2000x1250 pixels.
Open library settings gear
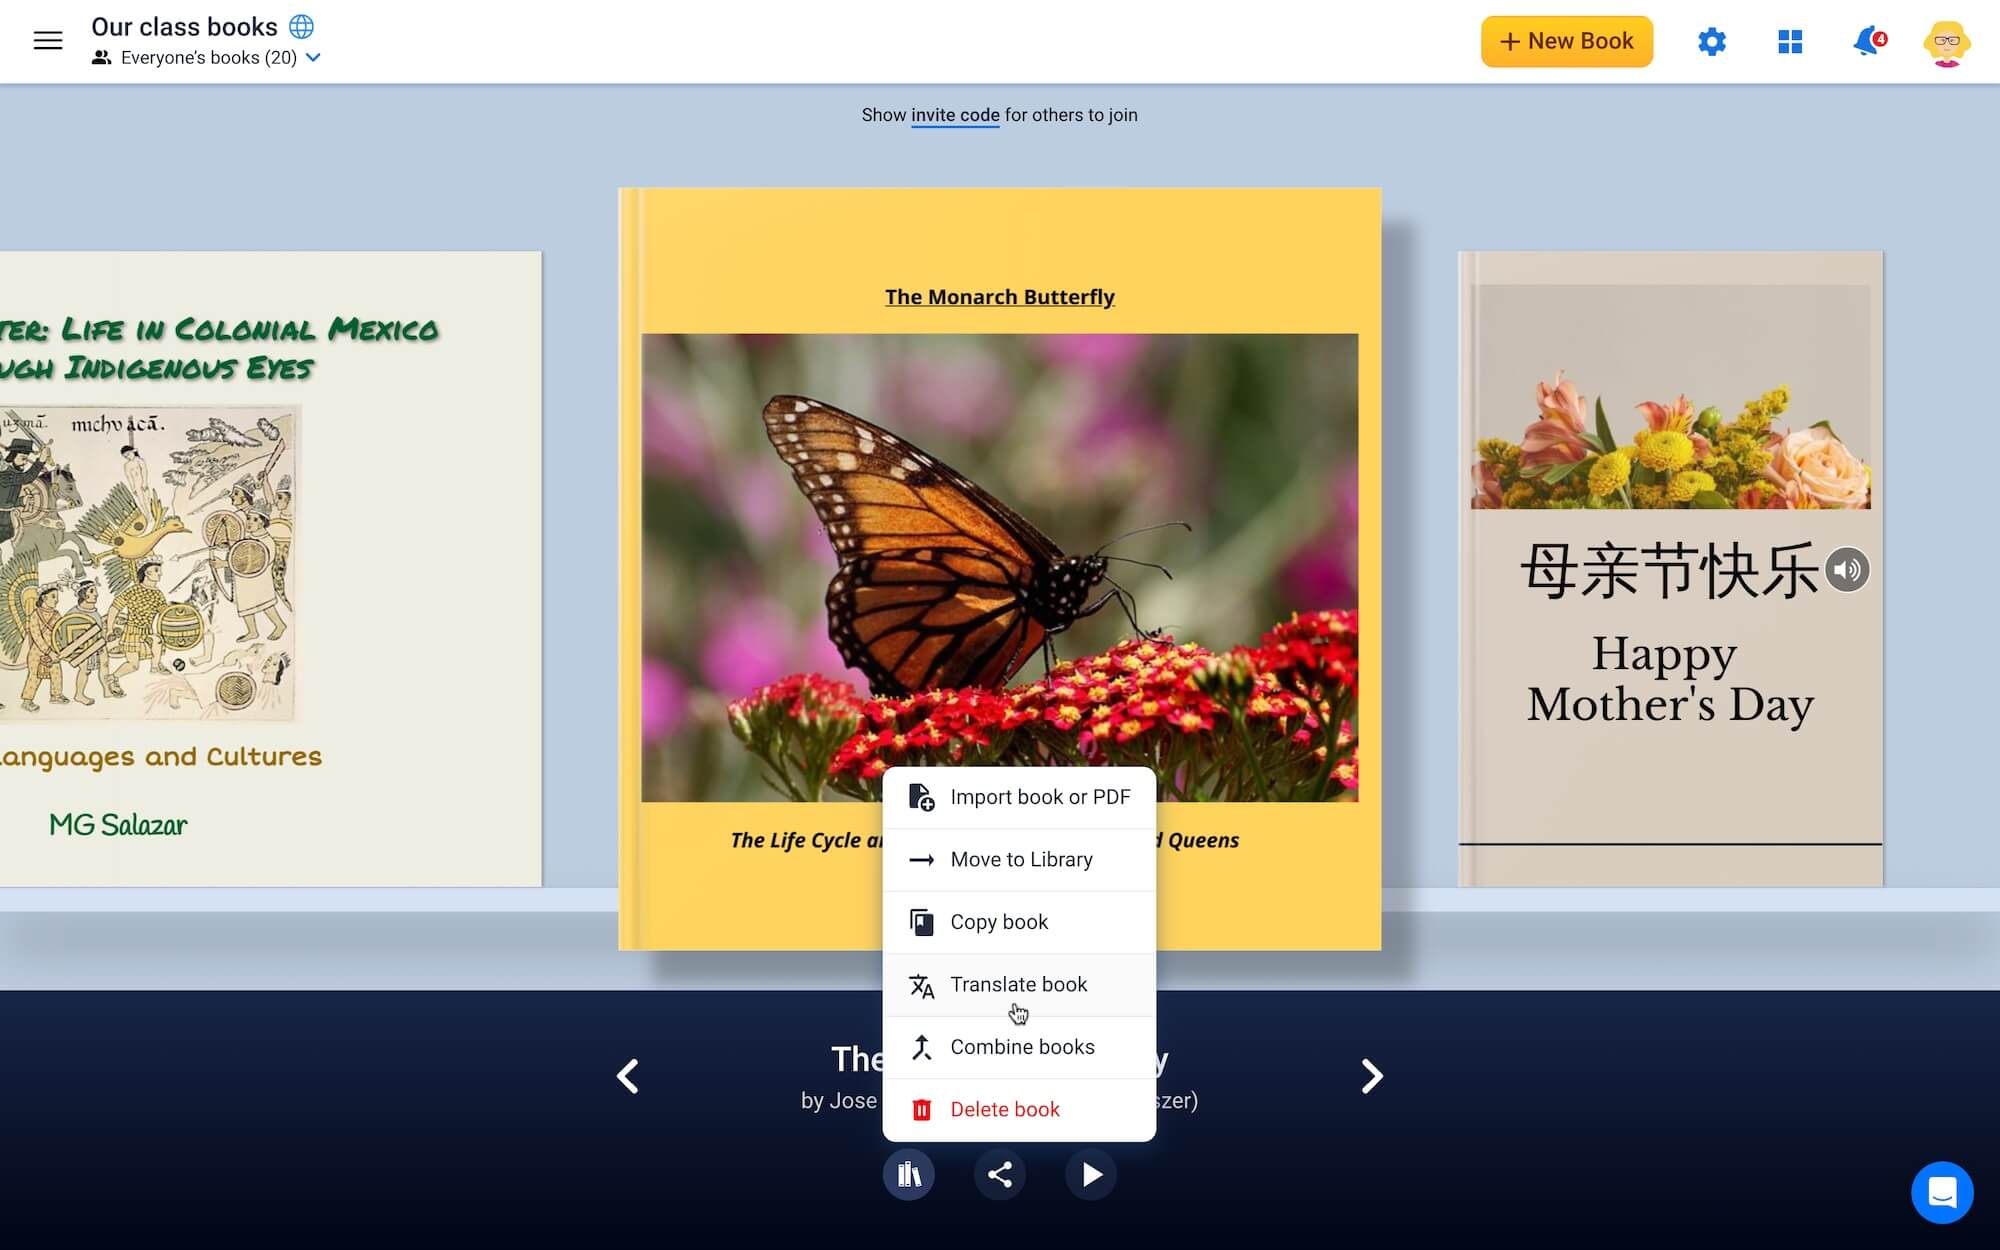1711,42
